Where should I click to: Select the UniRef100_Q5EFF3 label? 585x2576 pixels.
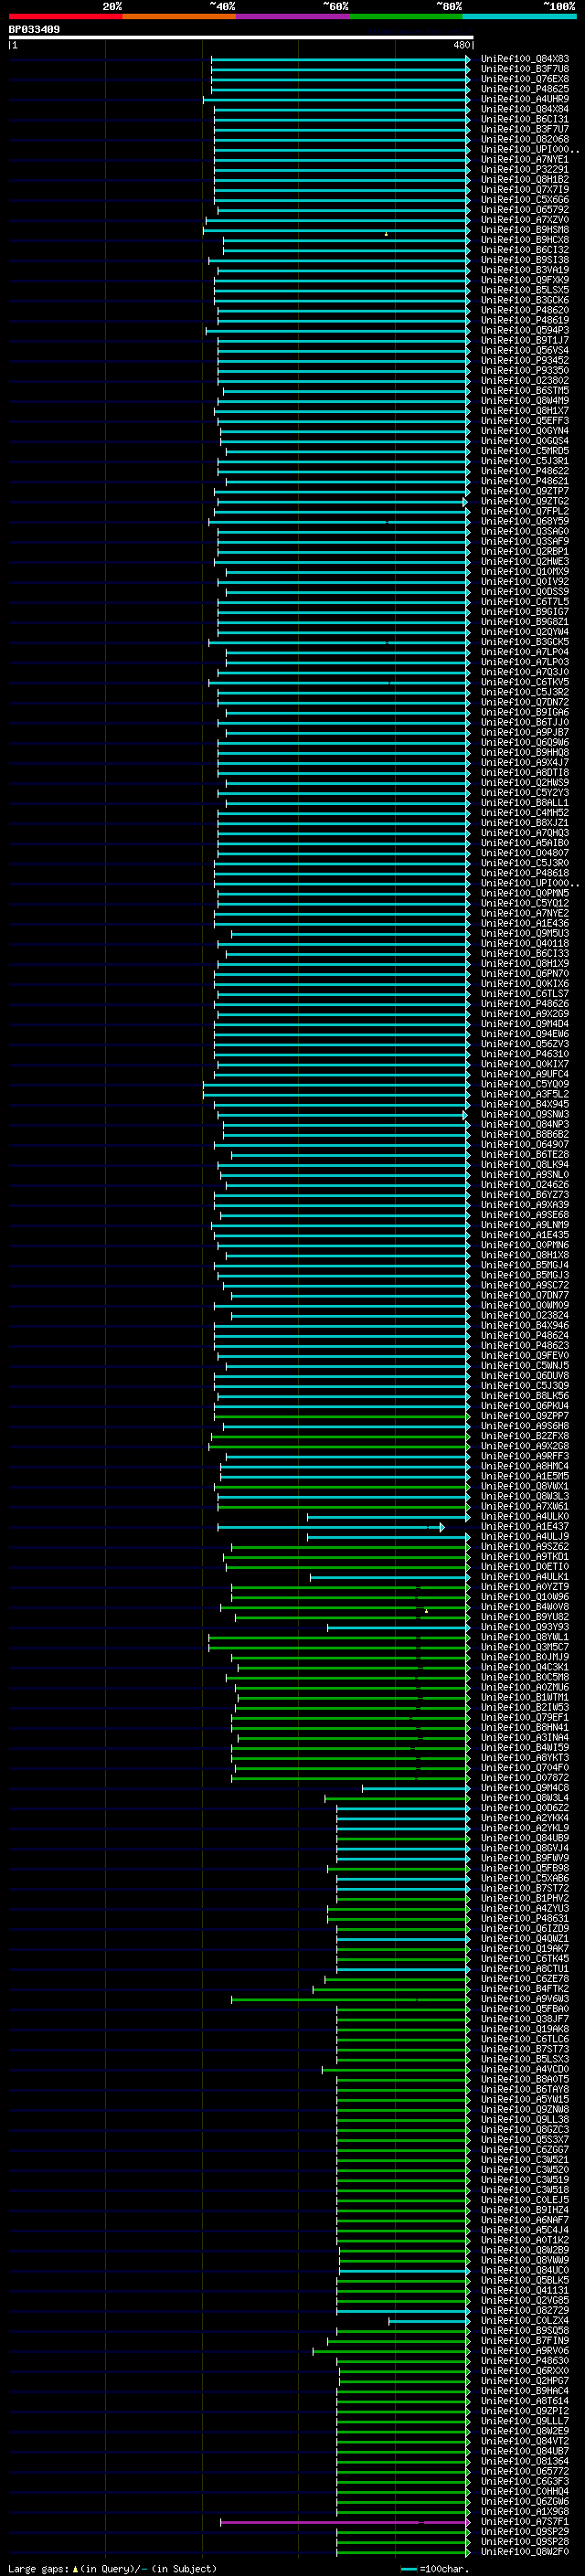pos(525,421)
